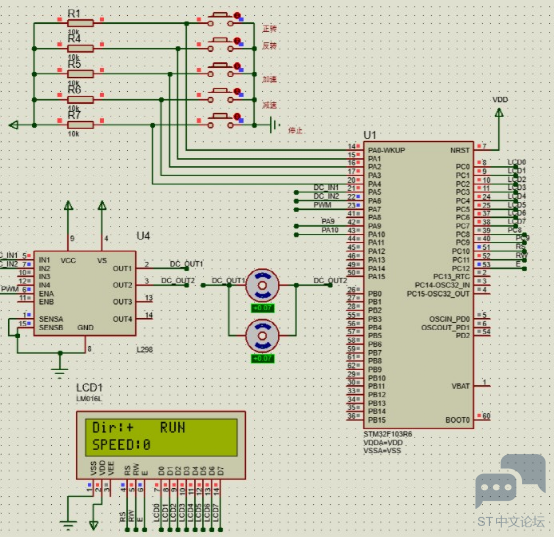
Task: Click the LM016L part value text
Action: click(x=89, y=399)
